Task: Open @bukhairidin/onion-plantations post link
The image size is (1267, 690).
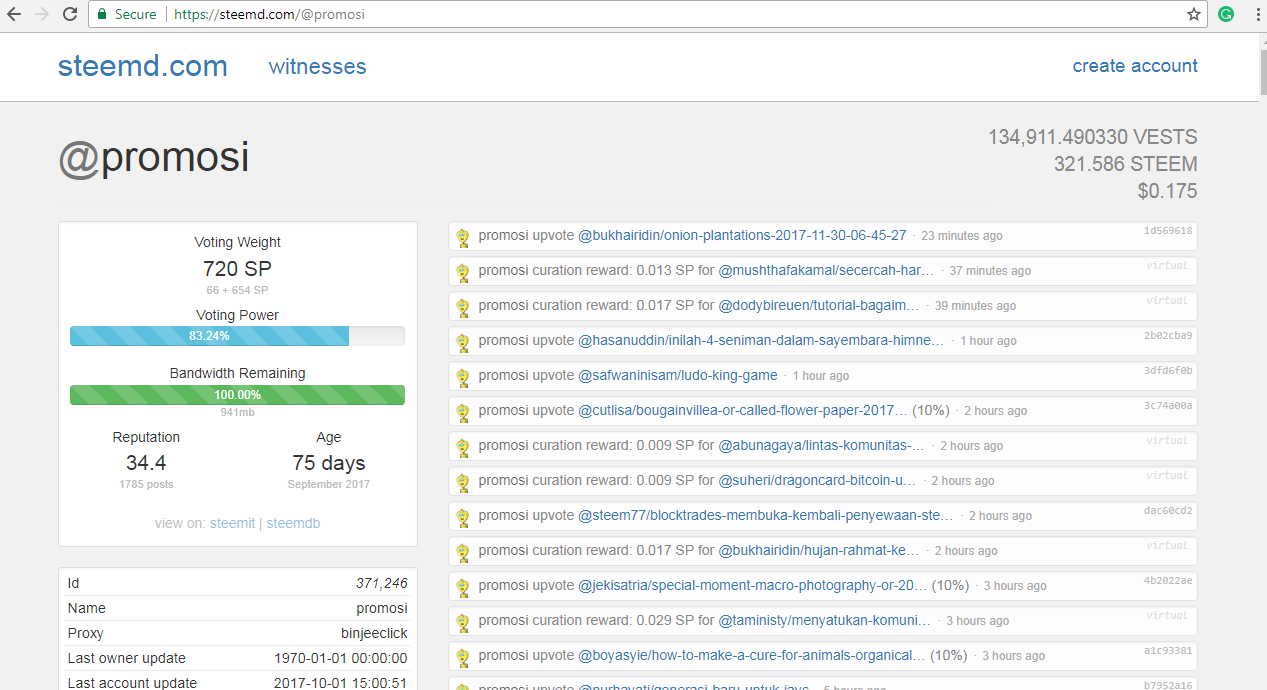Action: [742, 235]
